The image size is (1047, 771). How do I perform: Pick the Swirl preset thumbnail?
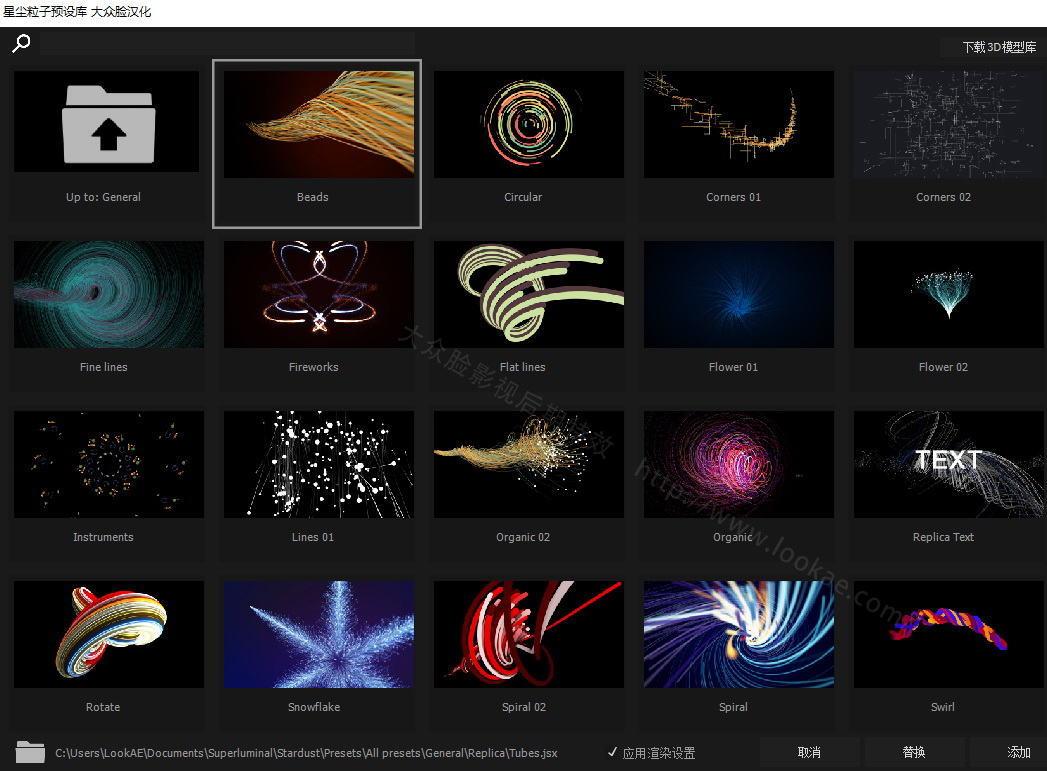(x=948, y=634)
